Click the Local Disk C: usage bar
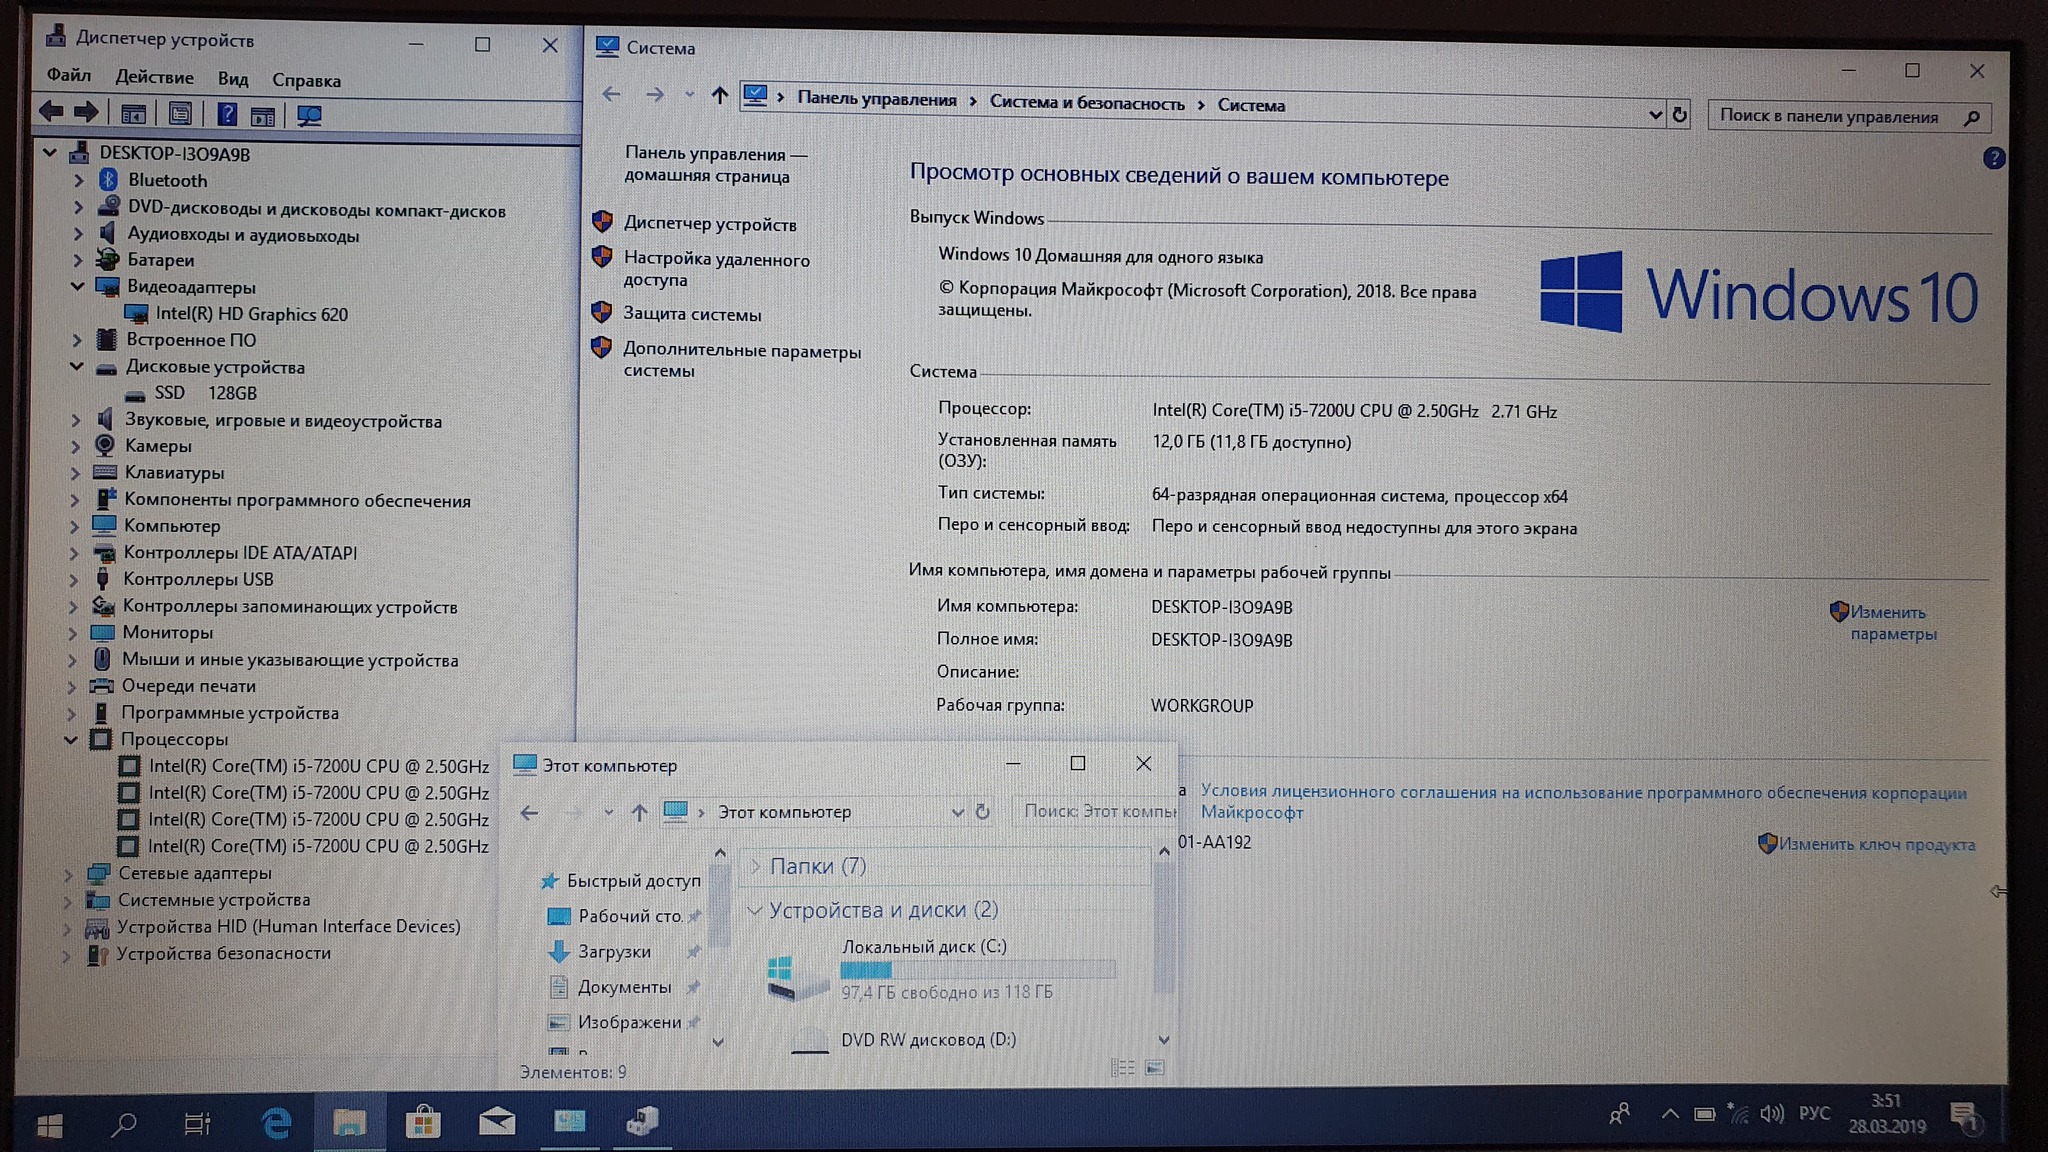 point(977,969)
